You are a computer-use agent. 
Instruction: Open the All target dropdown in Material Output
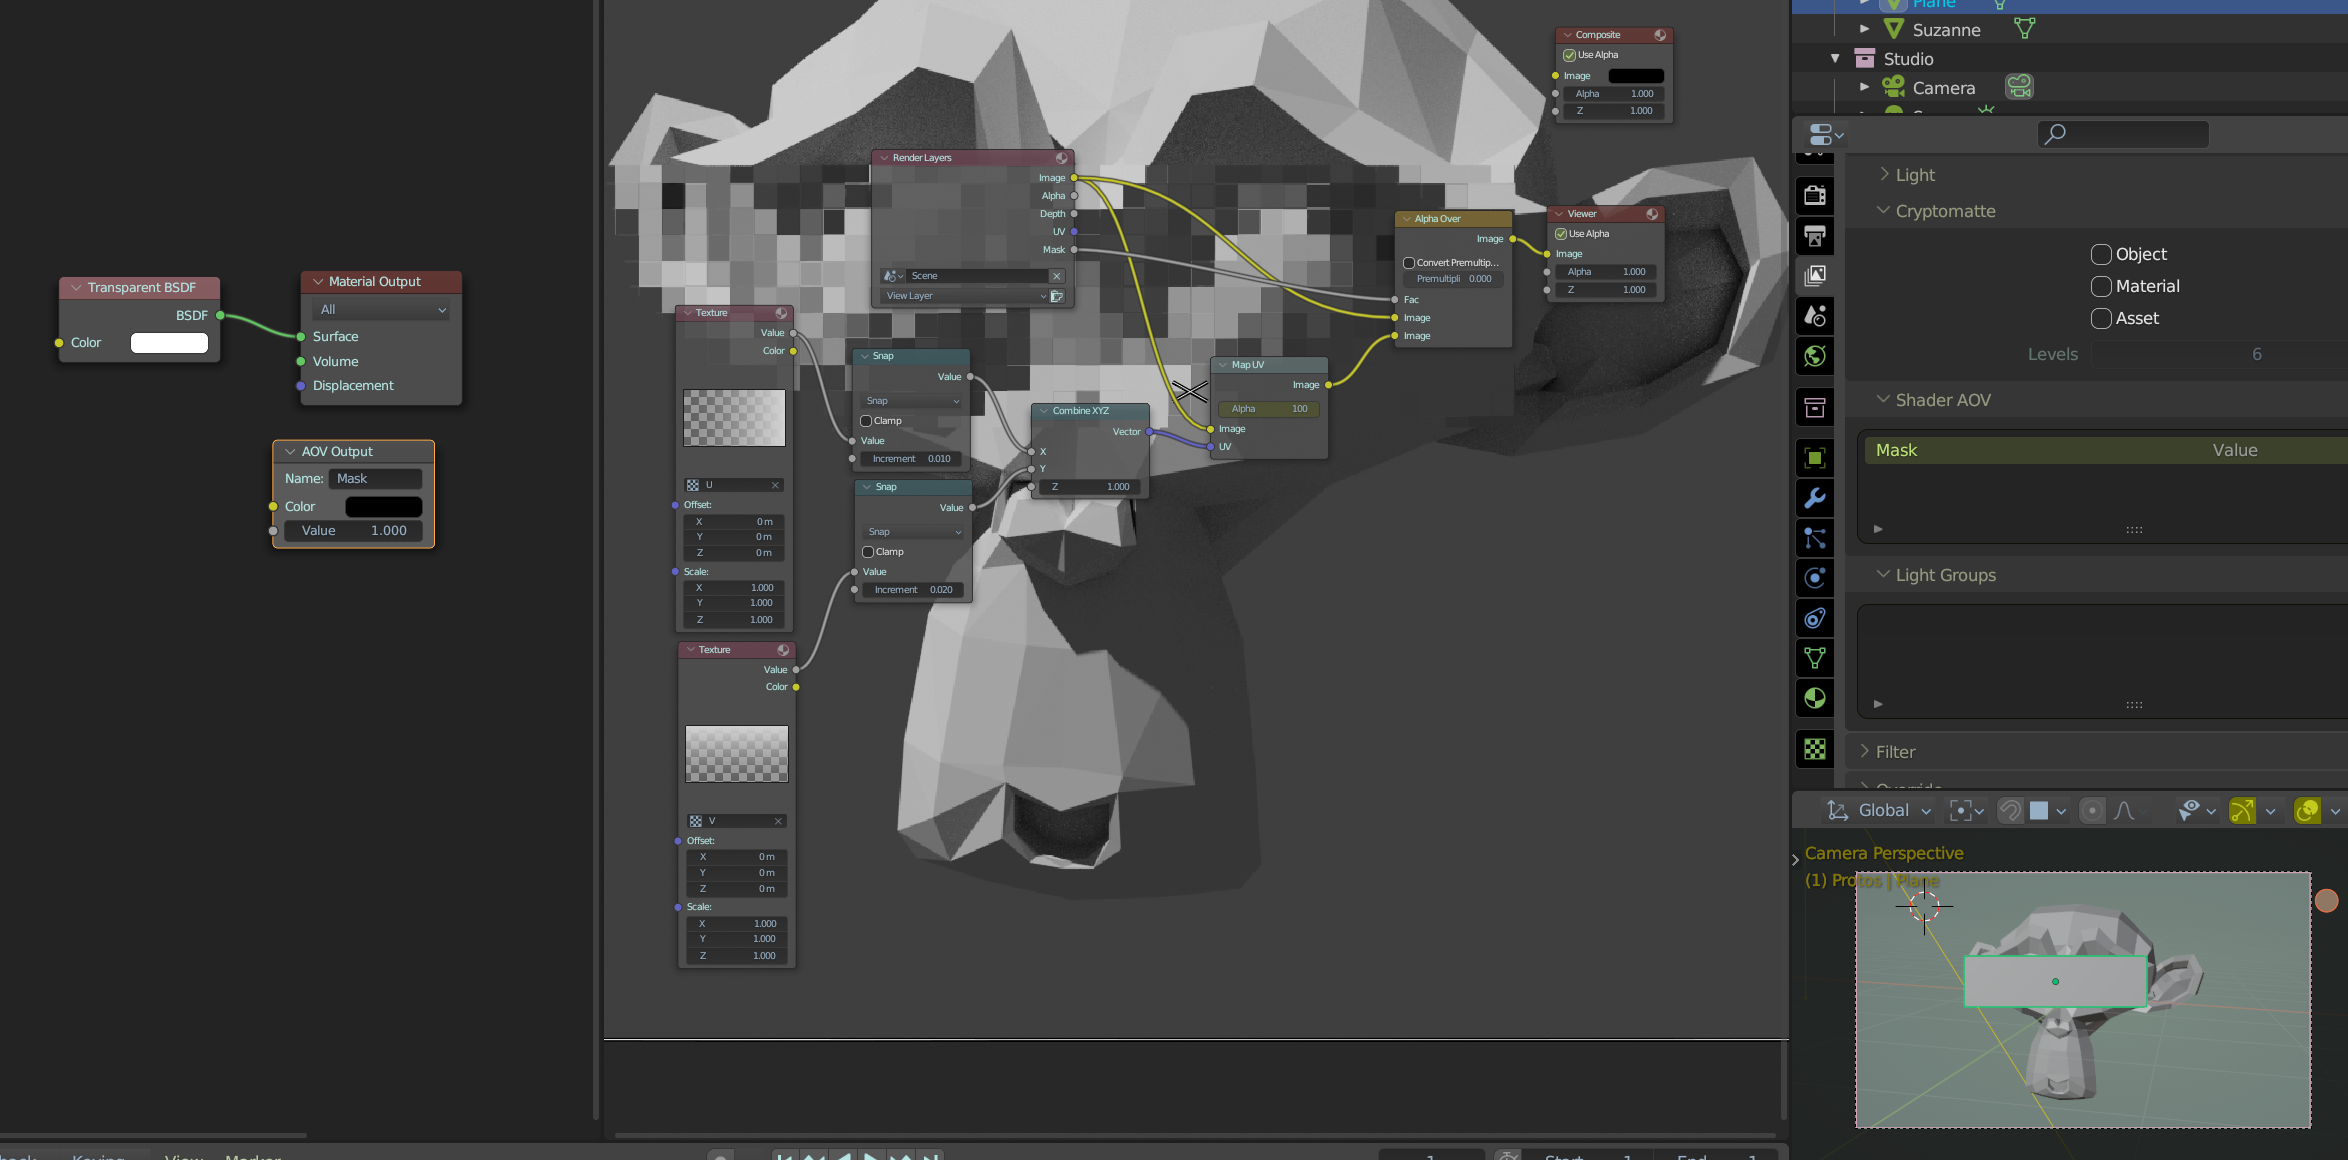pos(381,310)
